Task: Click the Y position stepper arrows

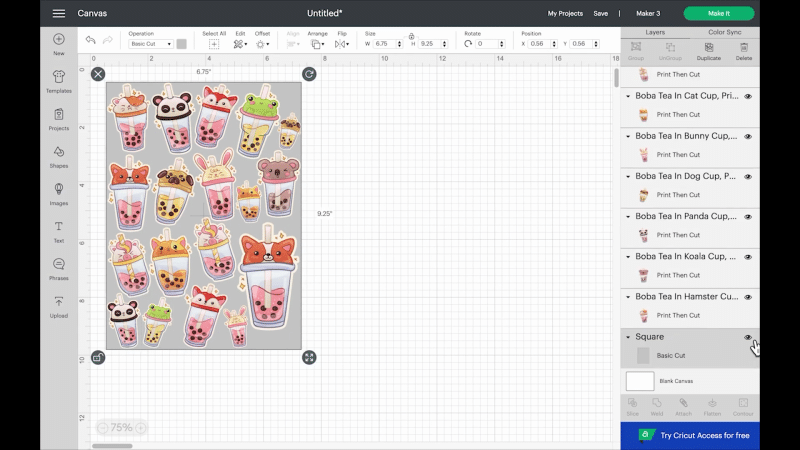Action: (x=595, y=44)
